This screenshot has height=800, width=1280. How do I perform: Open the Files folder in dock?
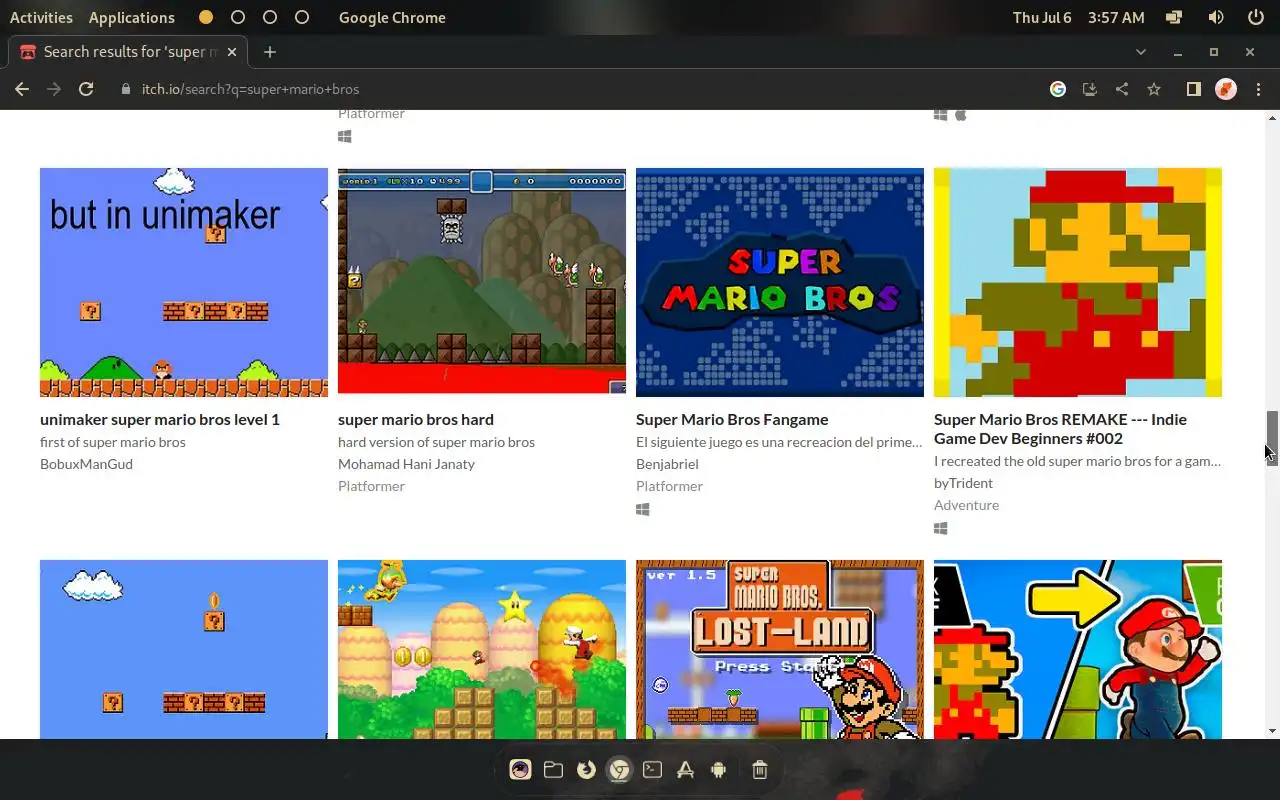553,769
